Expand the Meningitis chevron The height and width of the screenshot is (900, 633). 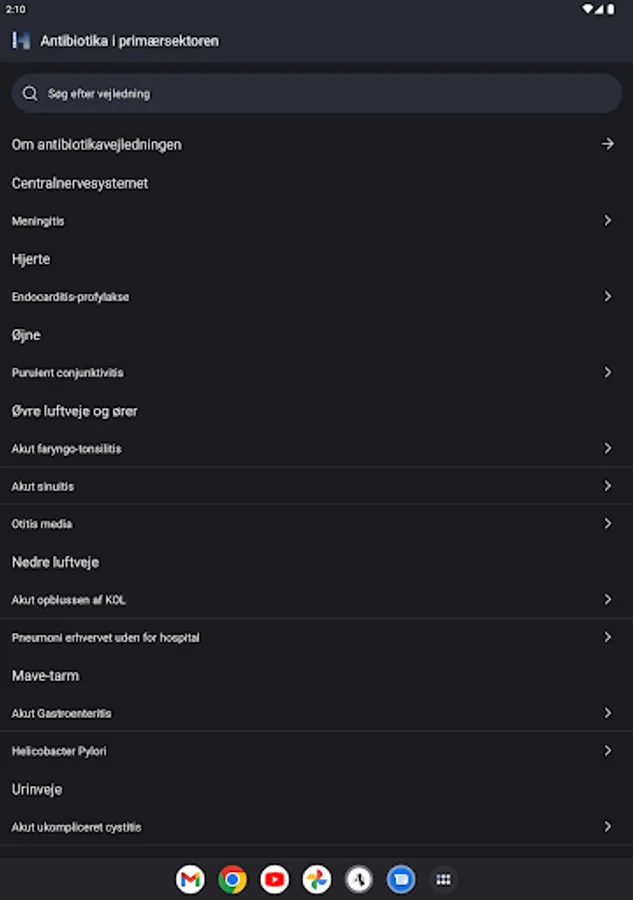[607, 220]
